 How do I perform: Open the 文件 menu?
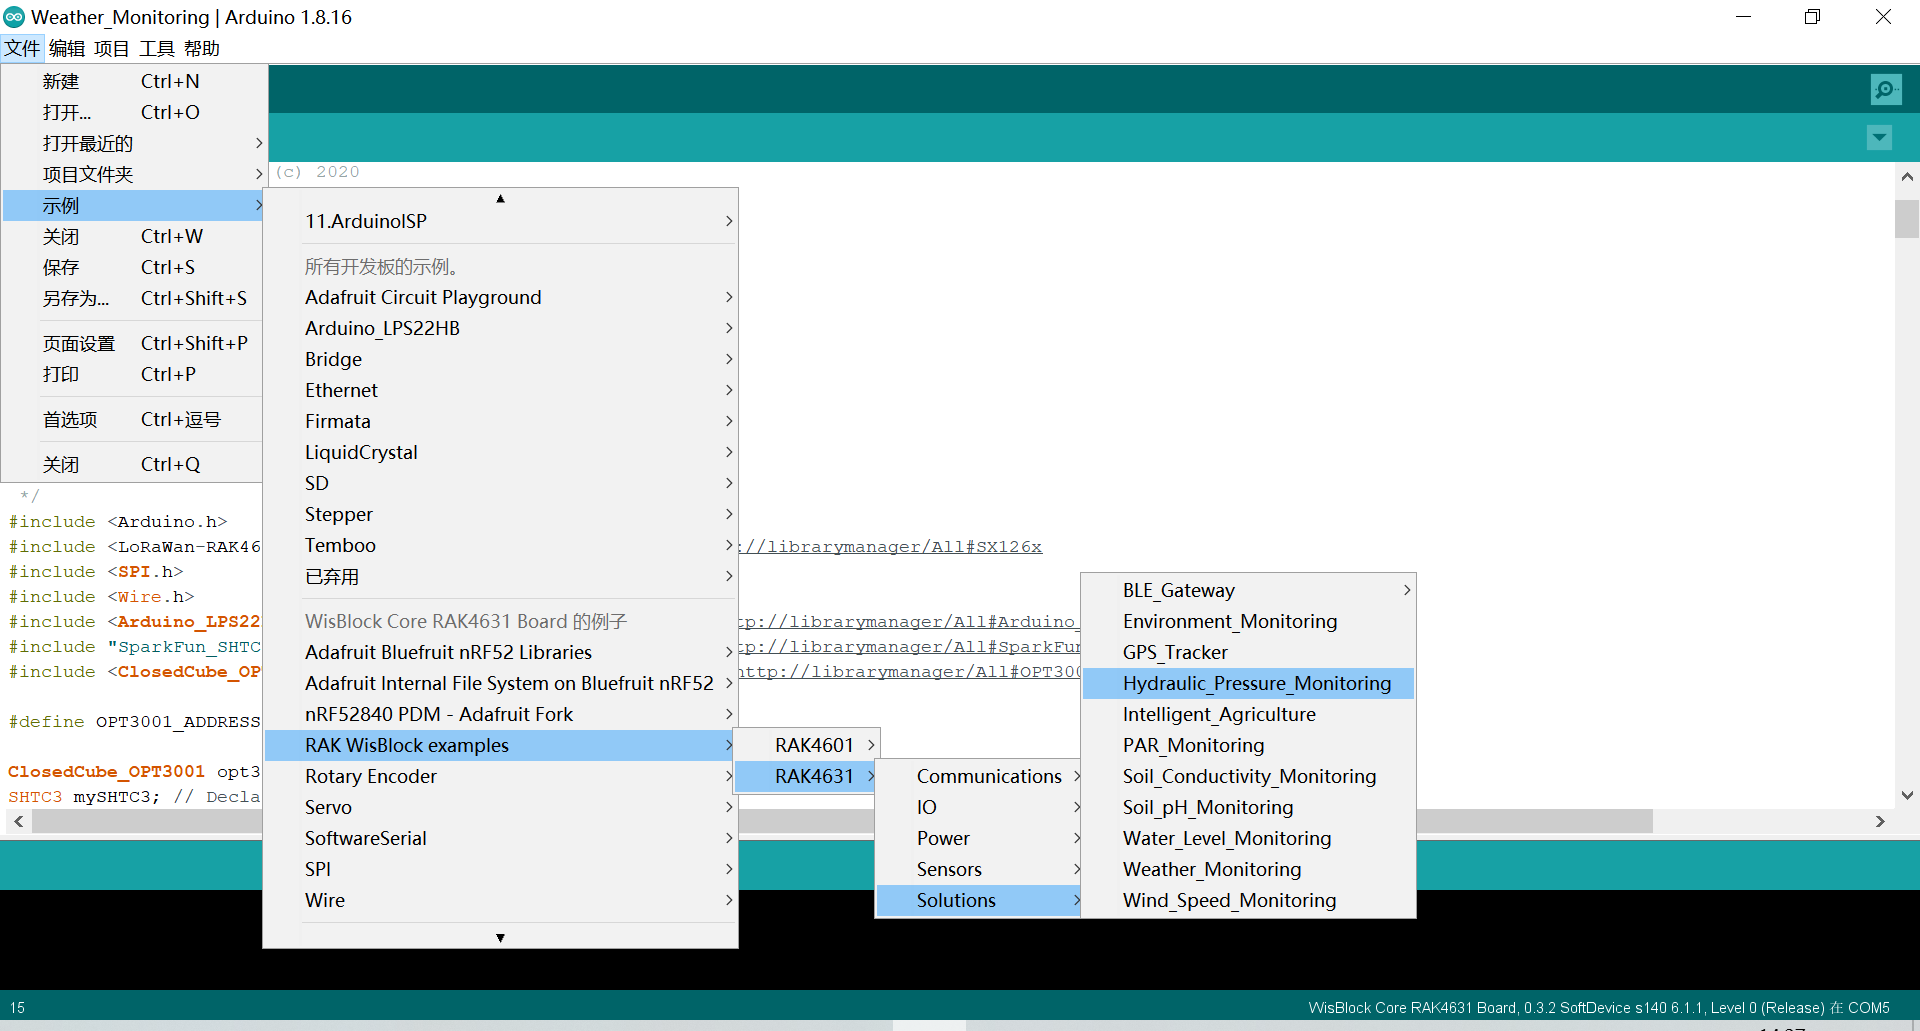coord(22,48)
